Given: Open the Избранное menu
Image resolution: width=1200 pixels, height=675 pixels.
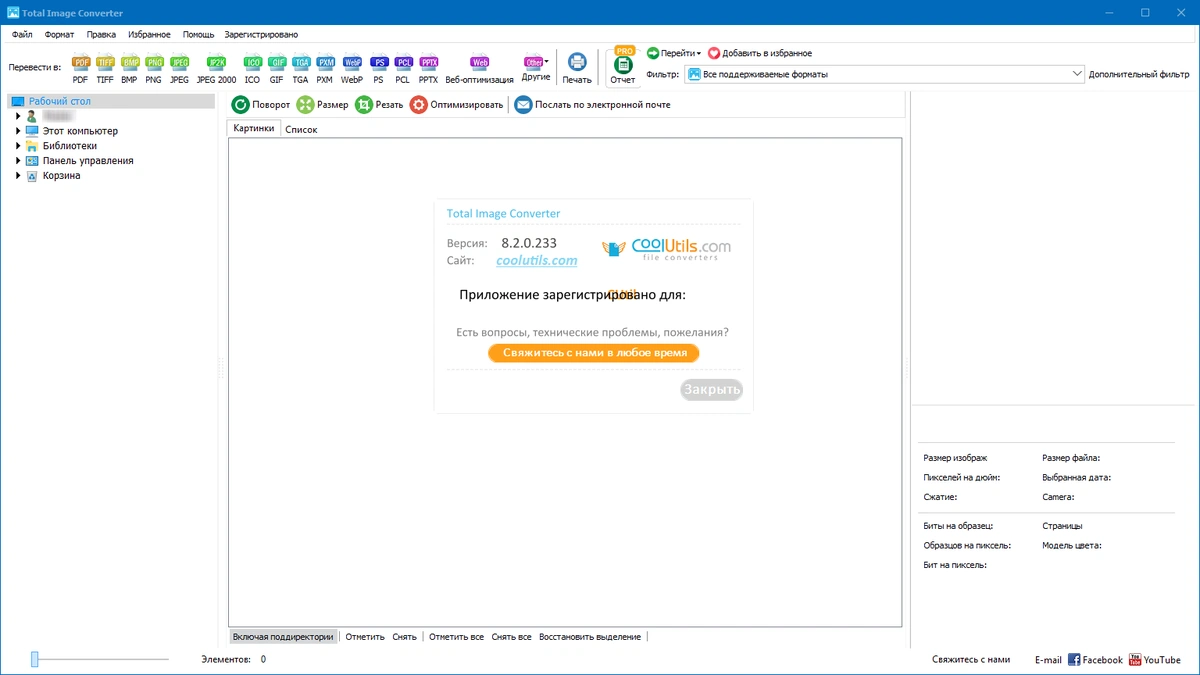Looking at the screenshot, I should pyautogui.click(x=149, y=34).
